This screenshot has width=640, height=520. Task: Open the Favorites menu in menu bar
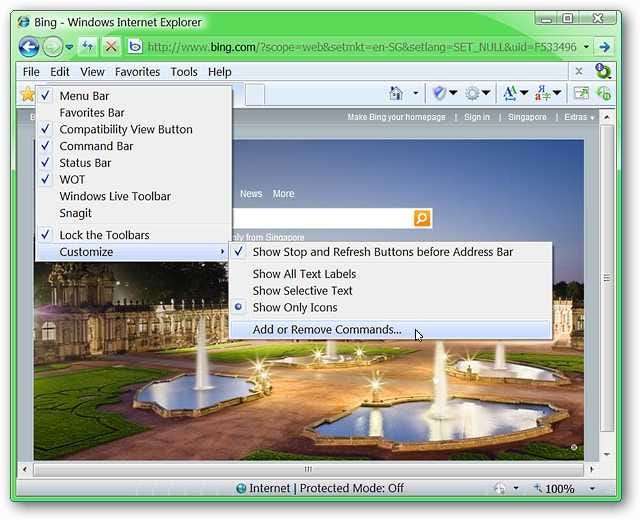click(x=137, y=72)
